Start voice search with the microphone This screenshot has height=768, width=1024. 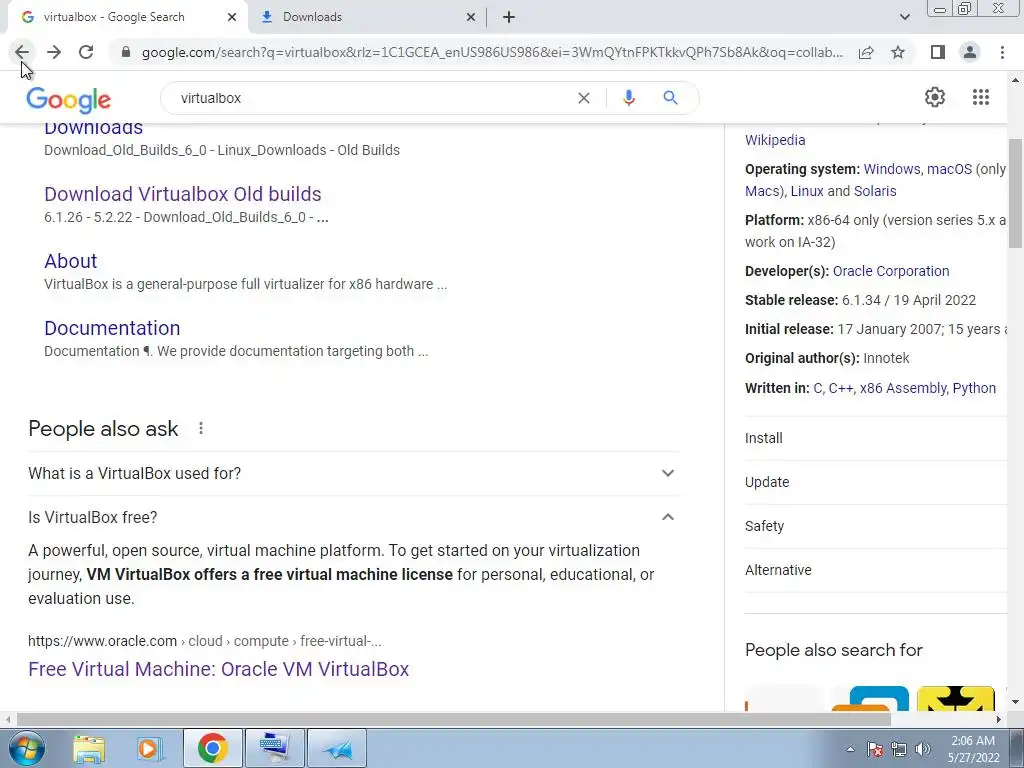point(628,98)
